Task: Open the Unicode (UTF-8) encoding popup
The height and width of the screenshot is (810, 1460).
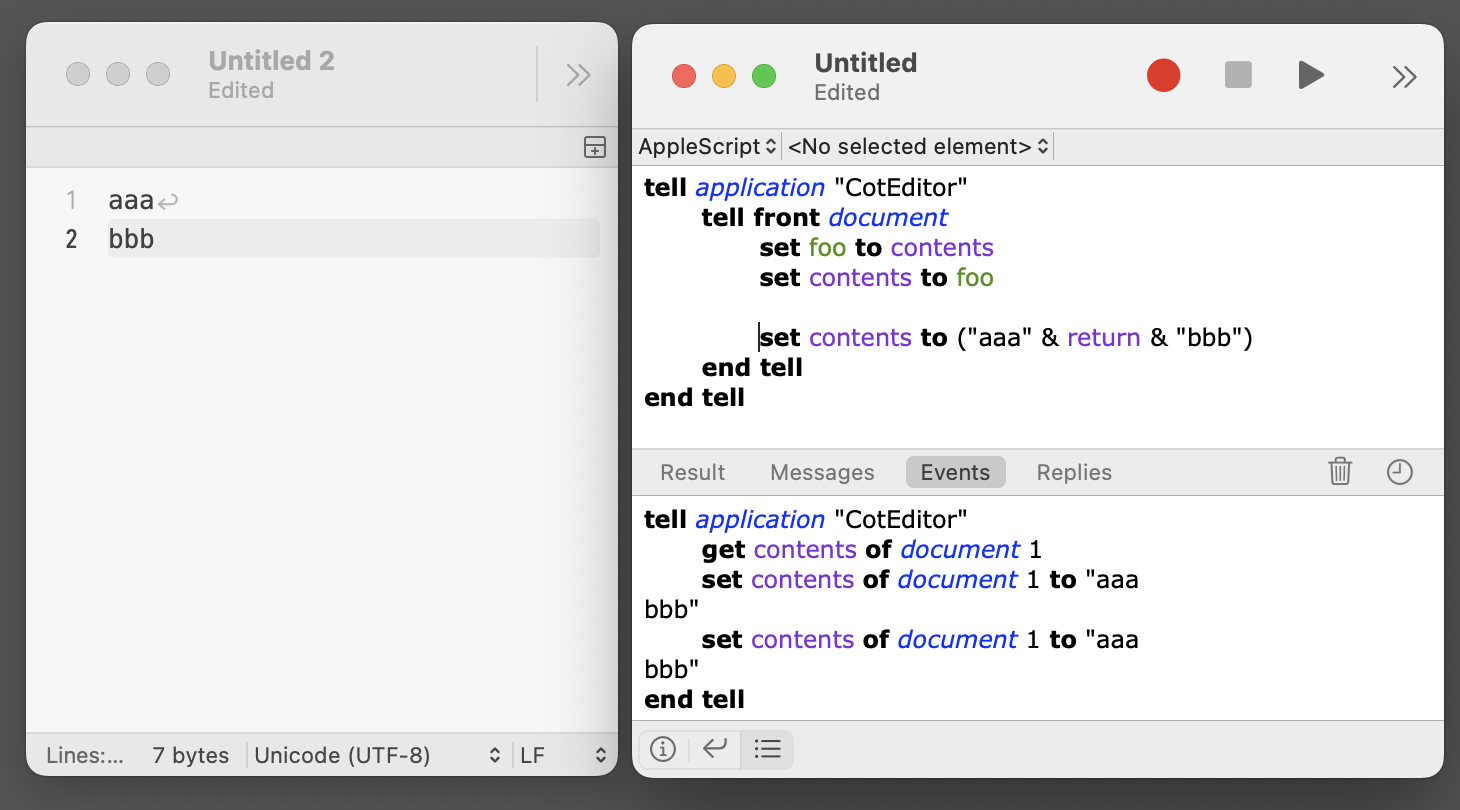Action: coord(378,755)
